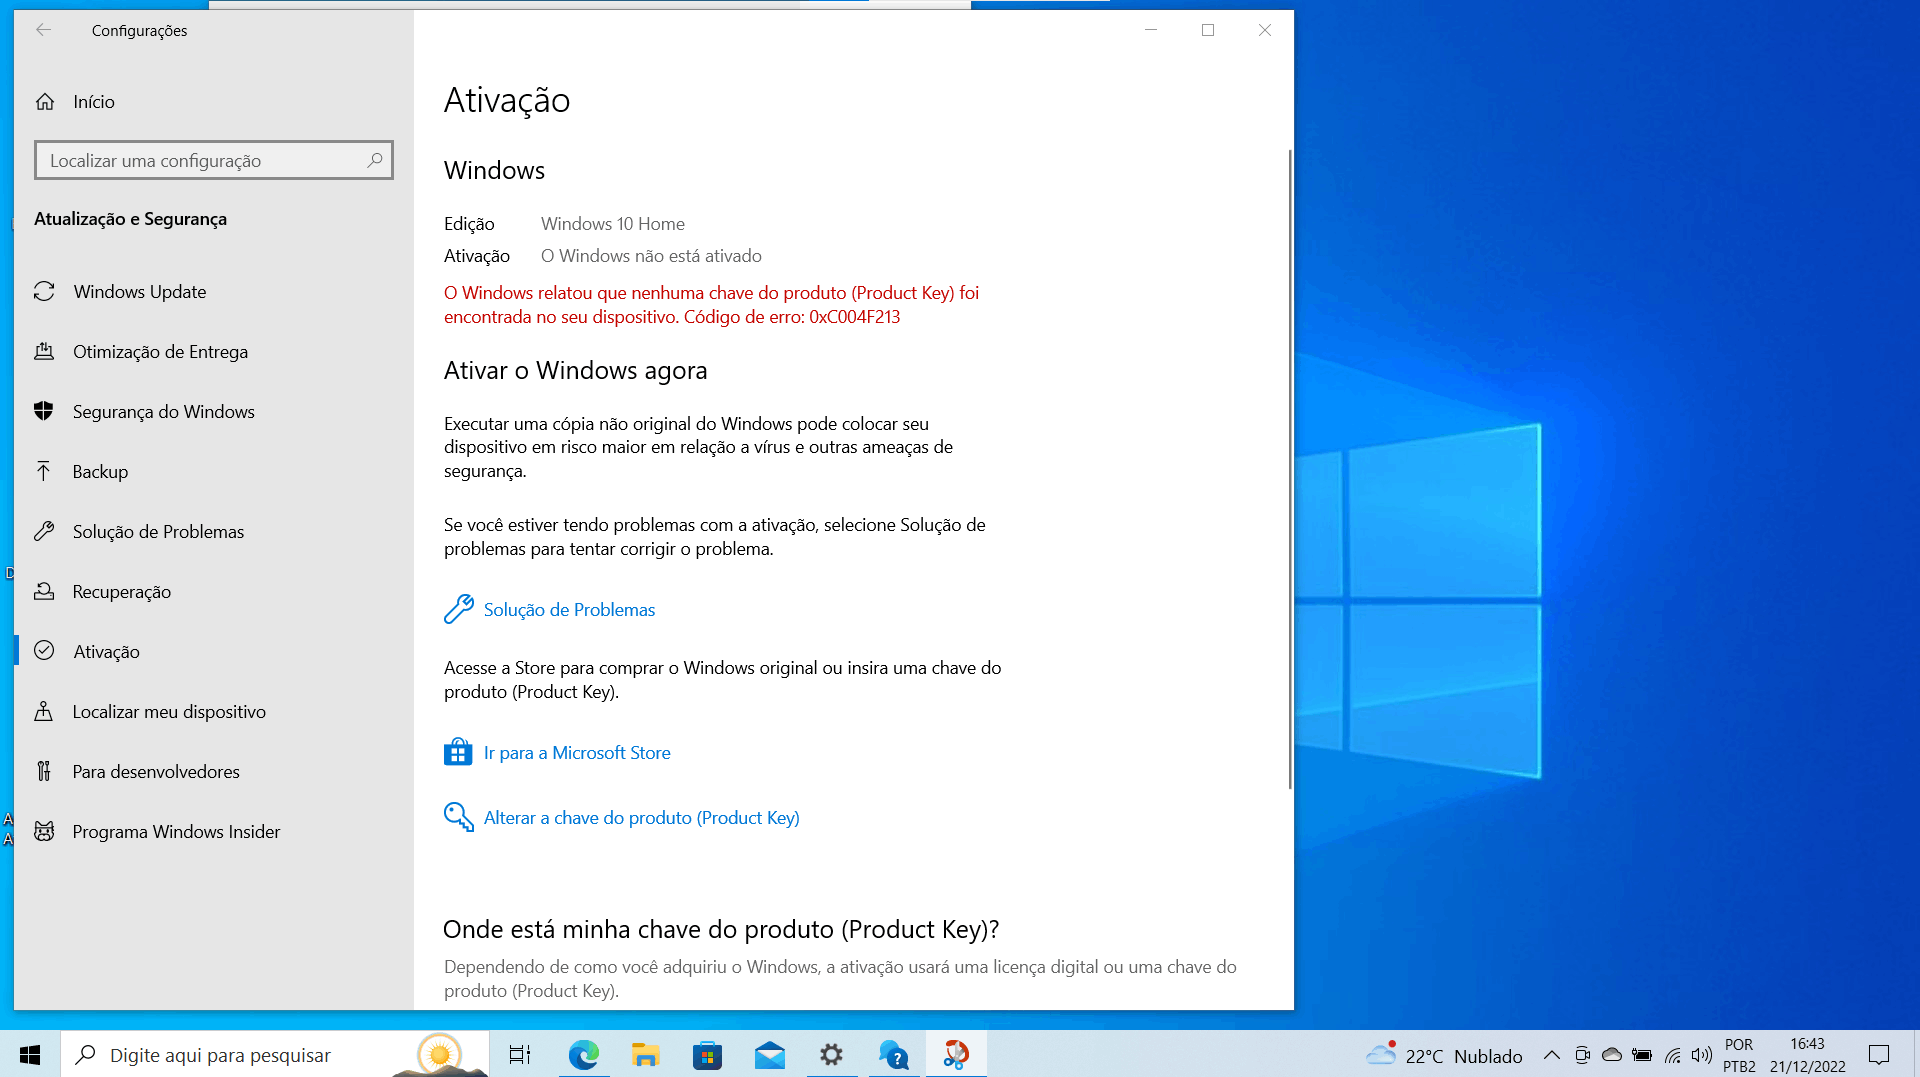
Task: Select Otimização de Entrega
Action: coord(214,352)
